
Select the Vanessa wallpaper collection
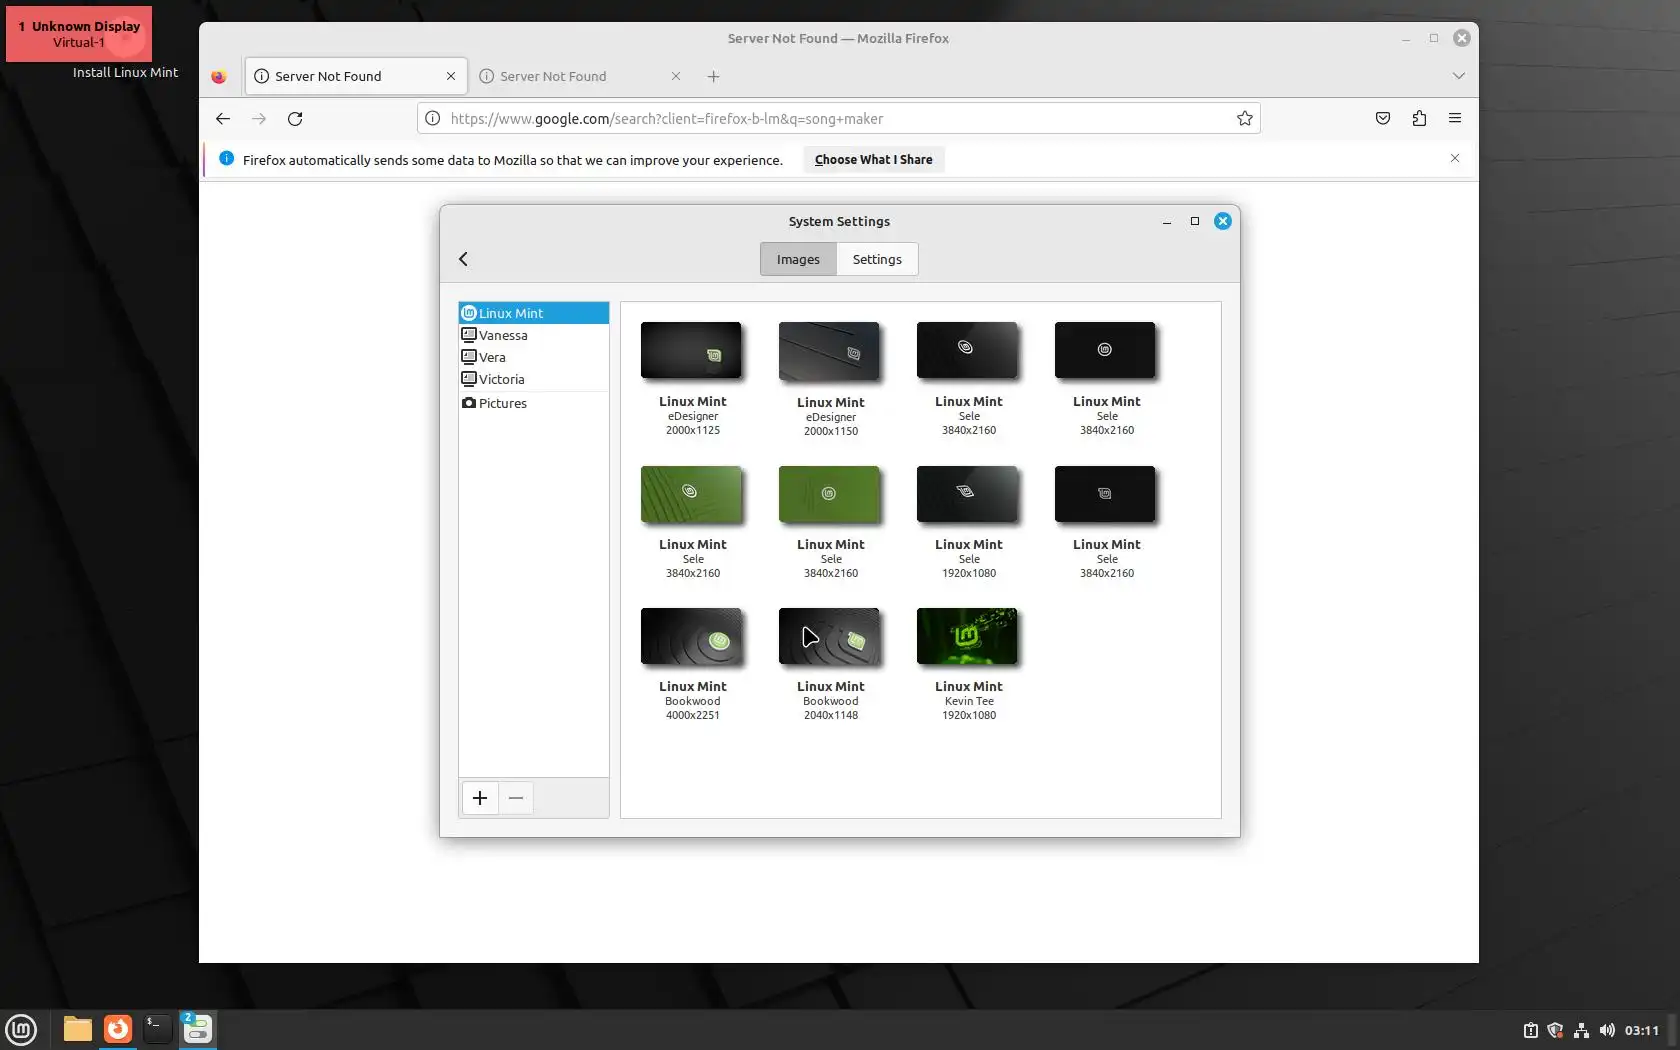(x=534, y=335)
